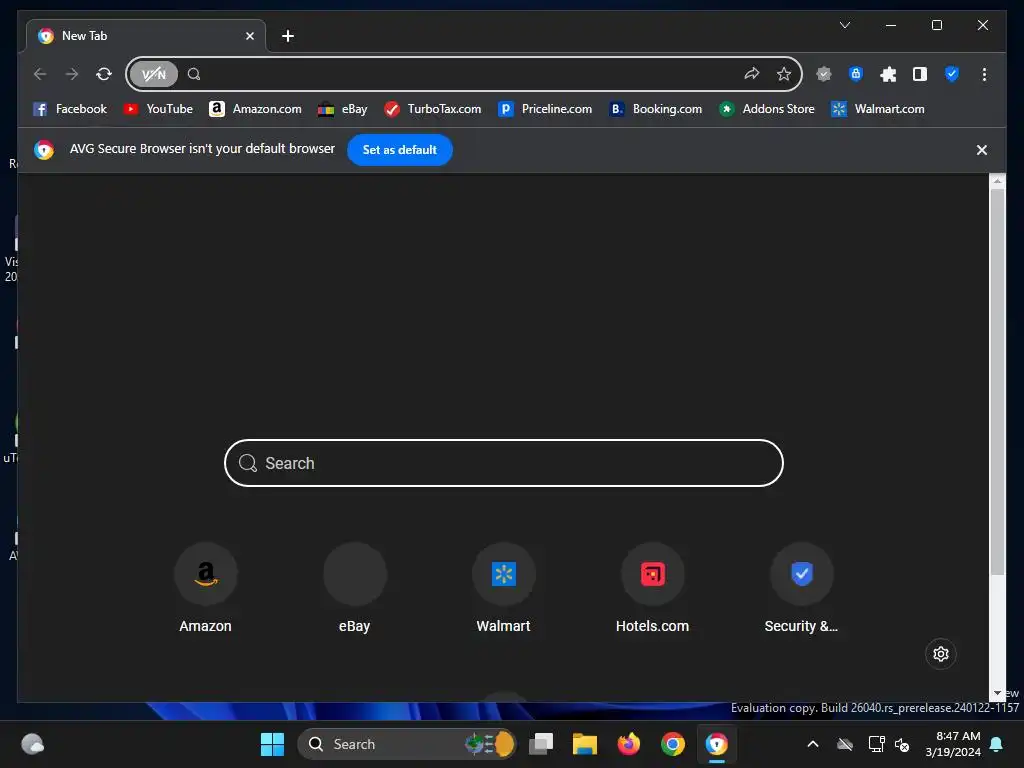
Task: Open the eBay shortcut tile
Action: tap(355, 588)
